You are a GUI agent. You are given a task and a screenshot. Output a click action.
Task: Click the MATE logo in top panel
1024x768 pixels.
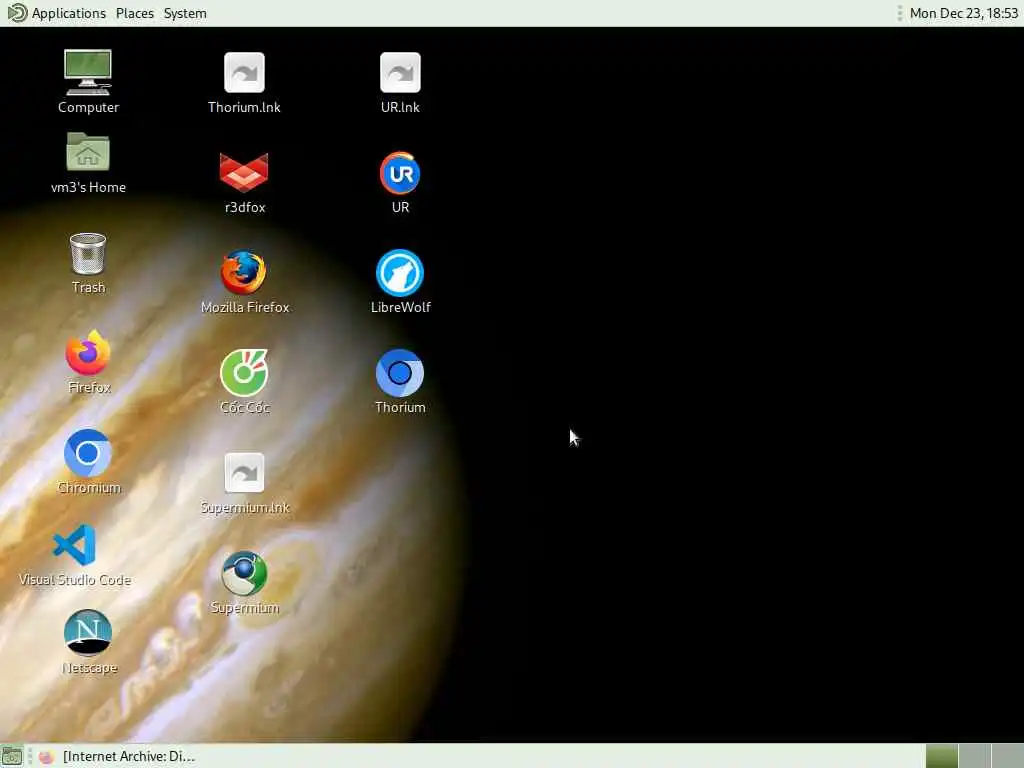point(17,13)
